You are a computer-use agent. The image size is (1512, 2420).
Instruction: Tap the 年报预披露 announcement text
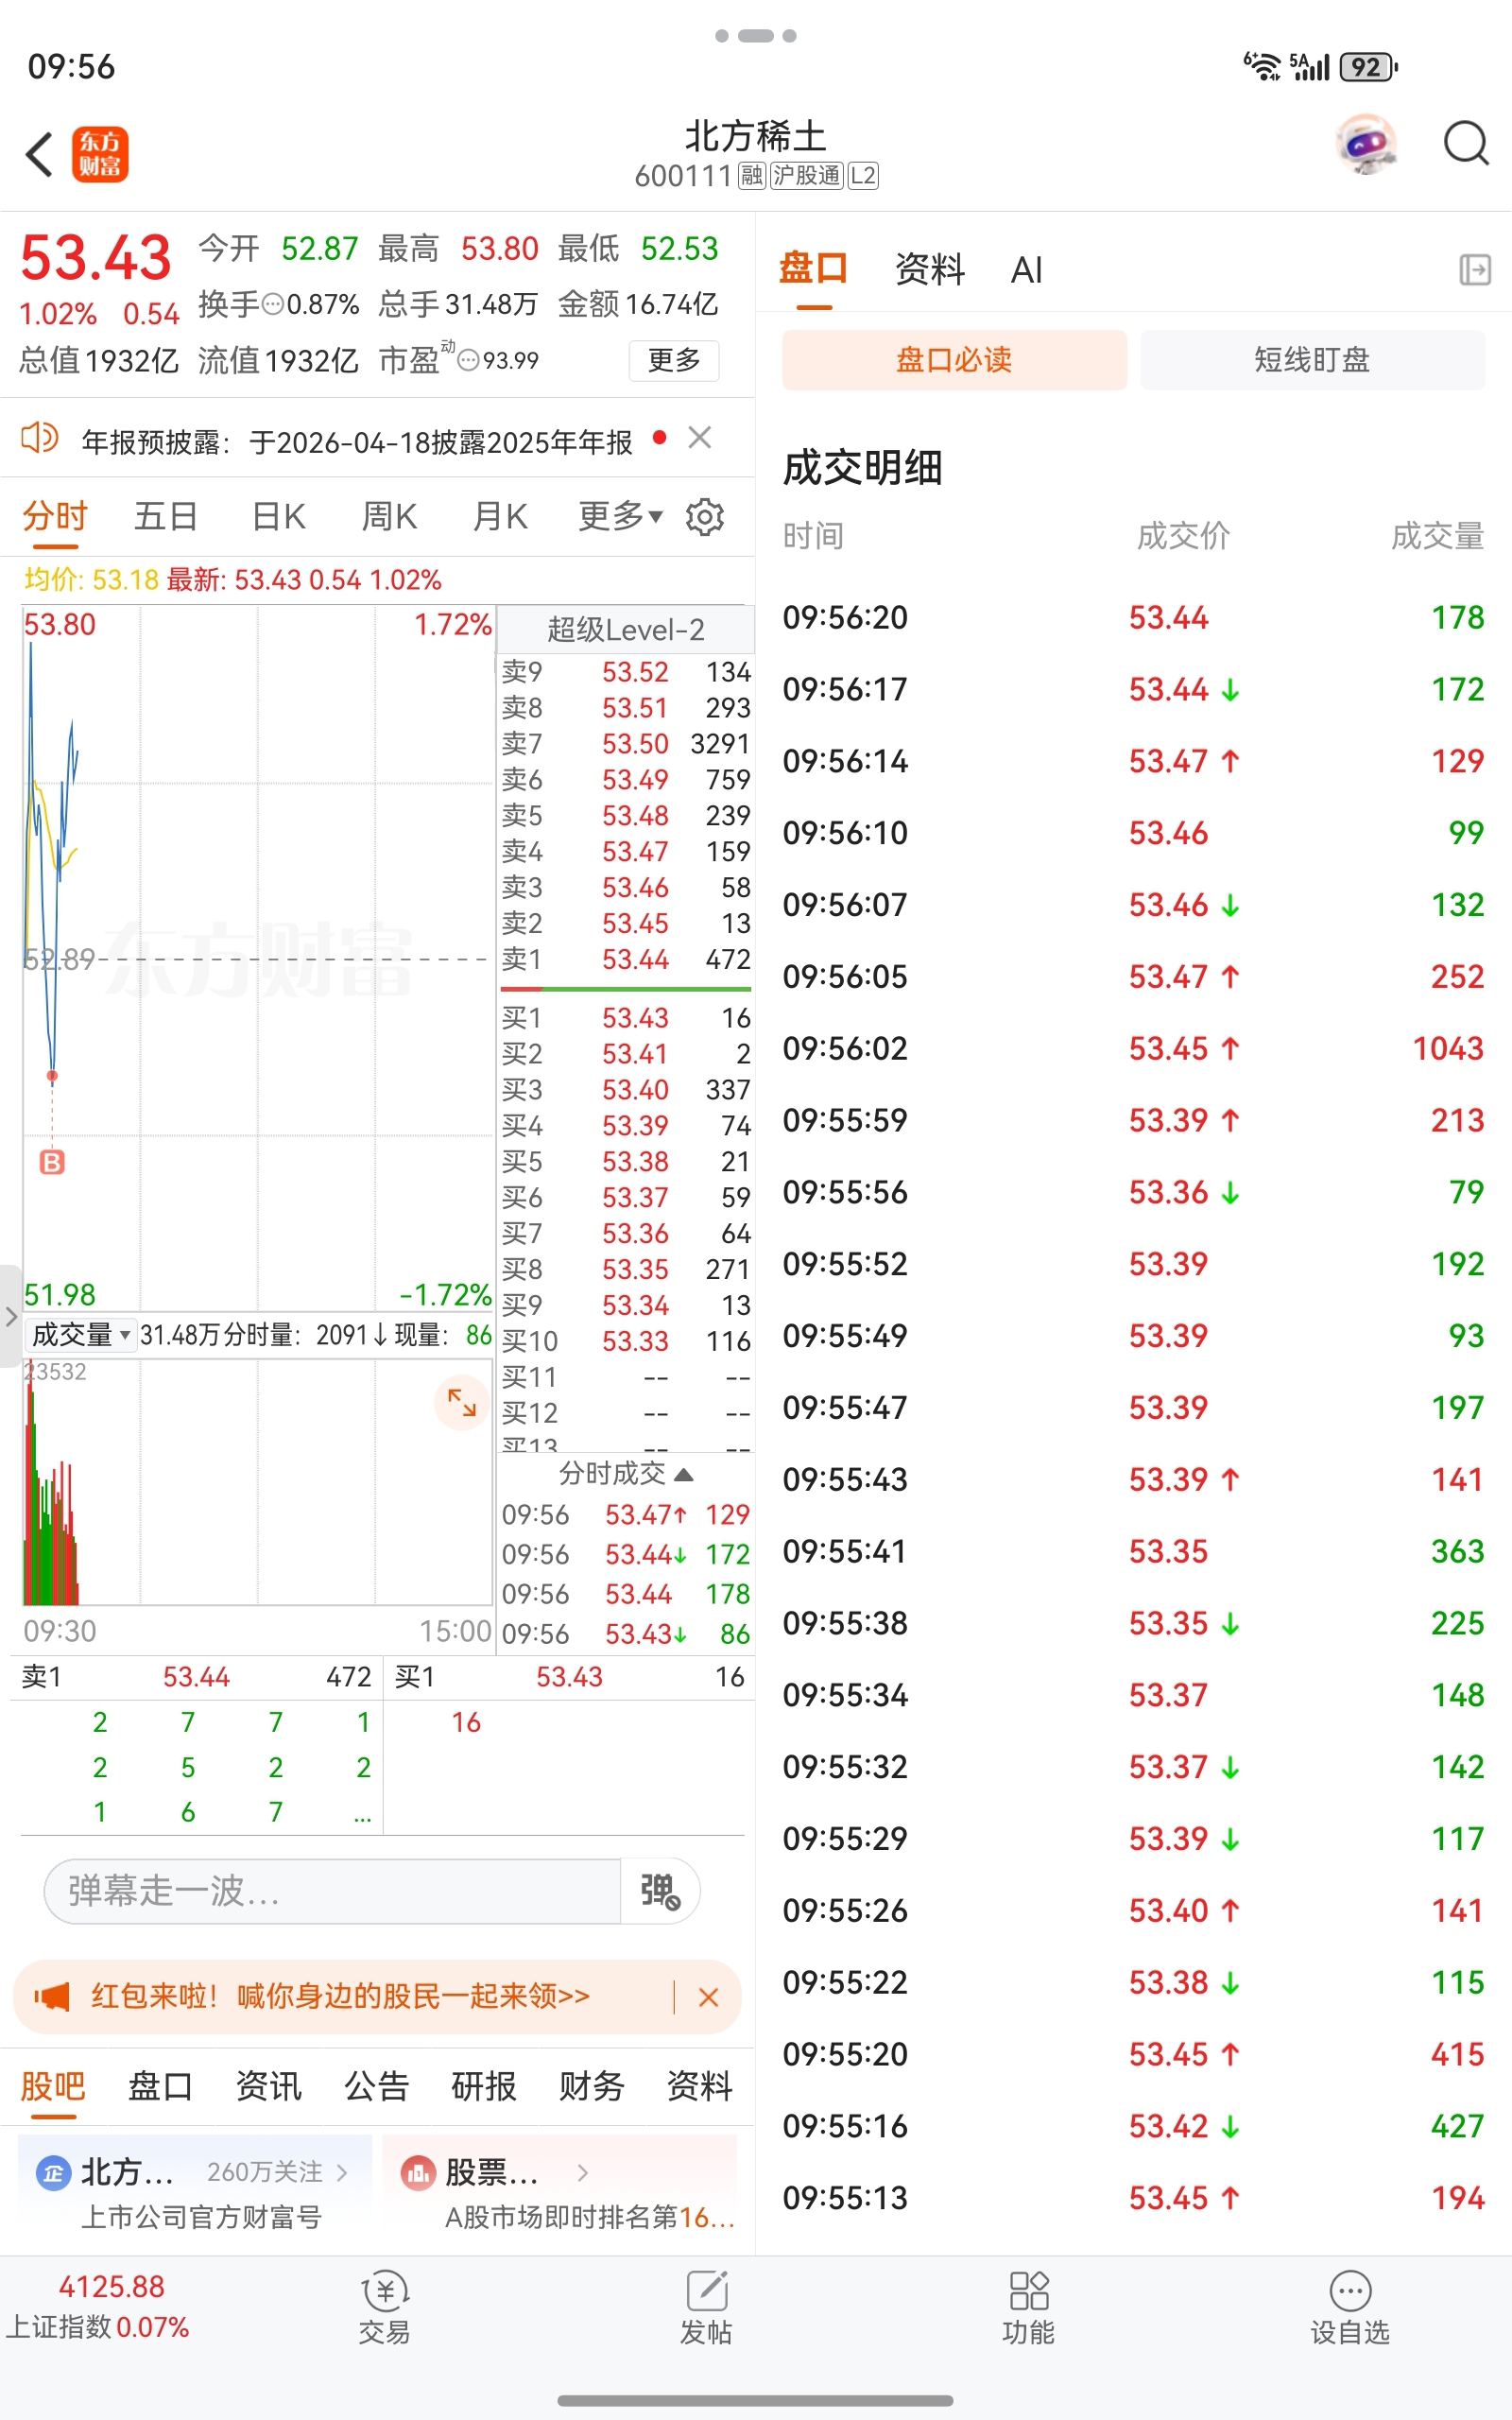point(357,441)
